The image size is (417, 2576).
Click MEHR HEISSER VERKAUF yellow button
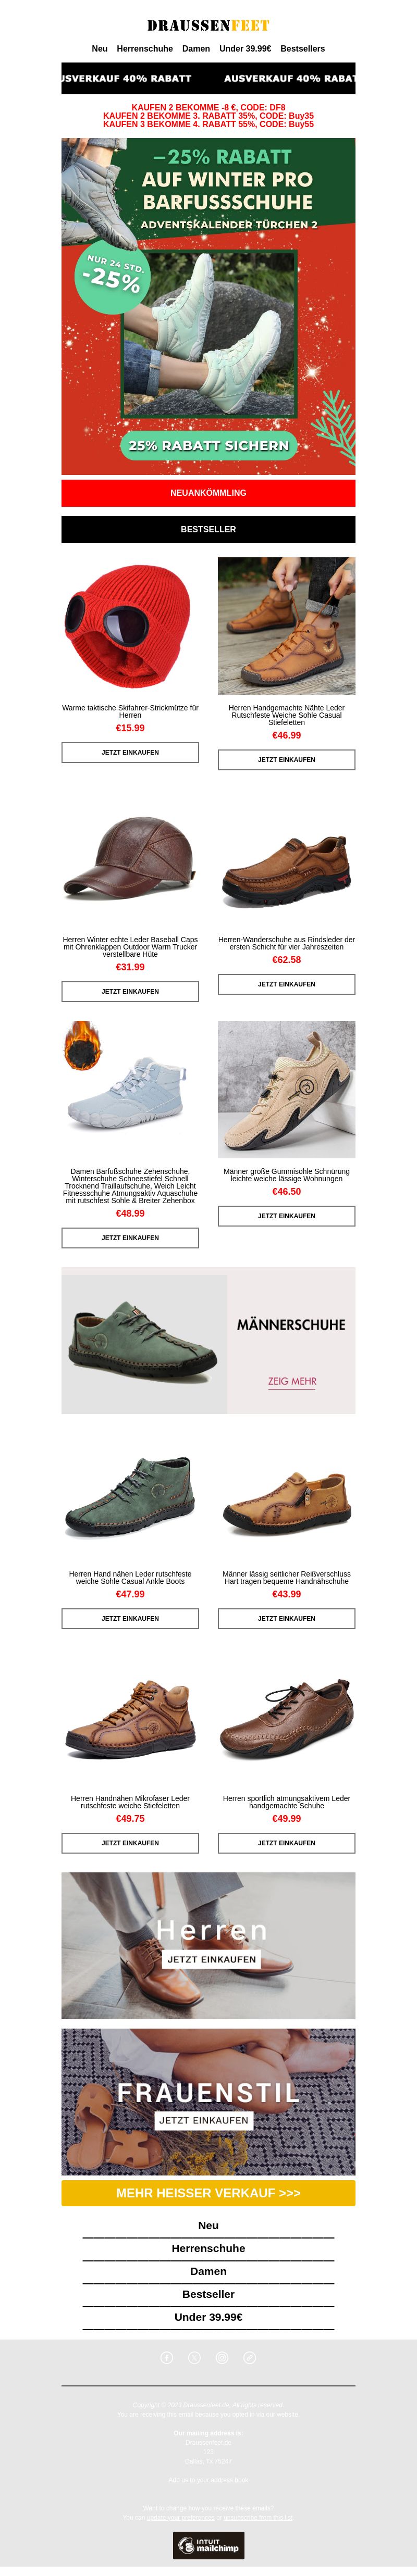(x=208, y=2193)
